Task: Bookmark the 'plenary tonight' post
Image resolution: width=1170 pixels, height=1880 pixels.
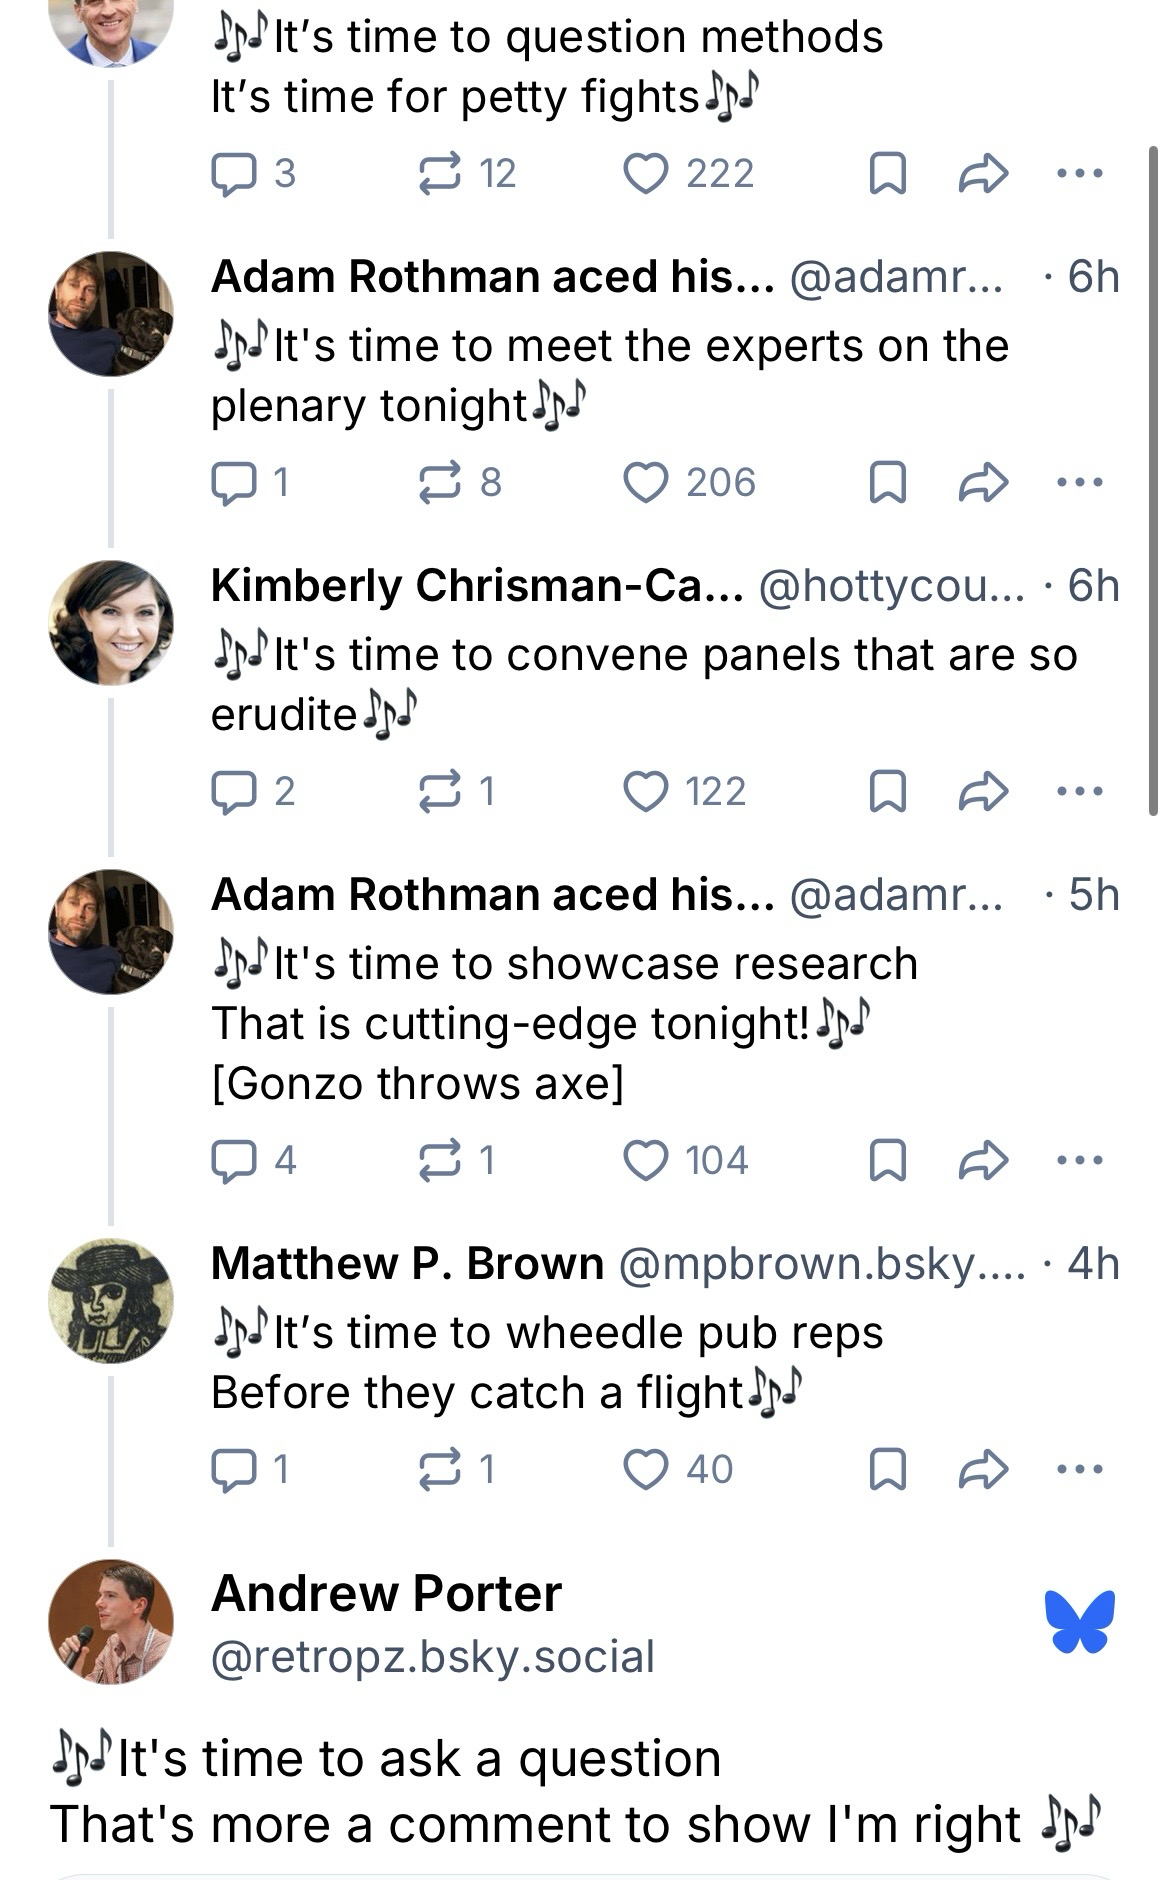Action: [x=888, y=483]
